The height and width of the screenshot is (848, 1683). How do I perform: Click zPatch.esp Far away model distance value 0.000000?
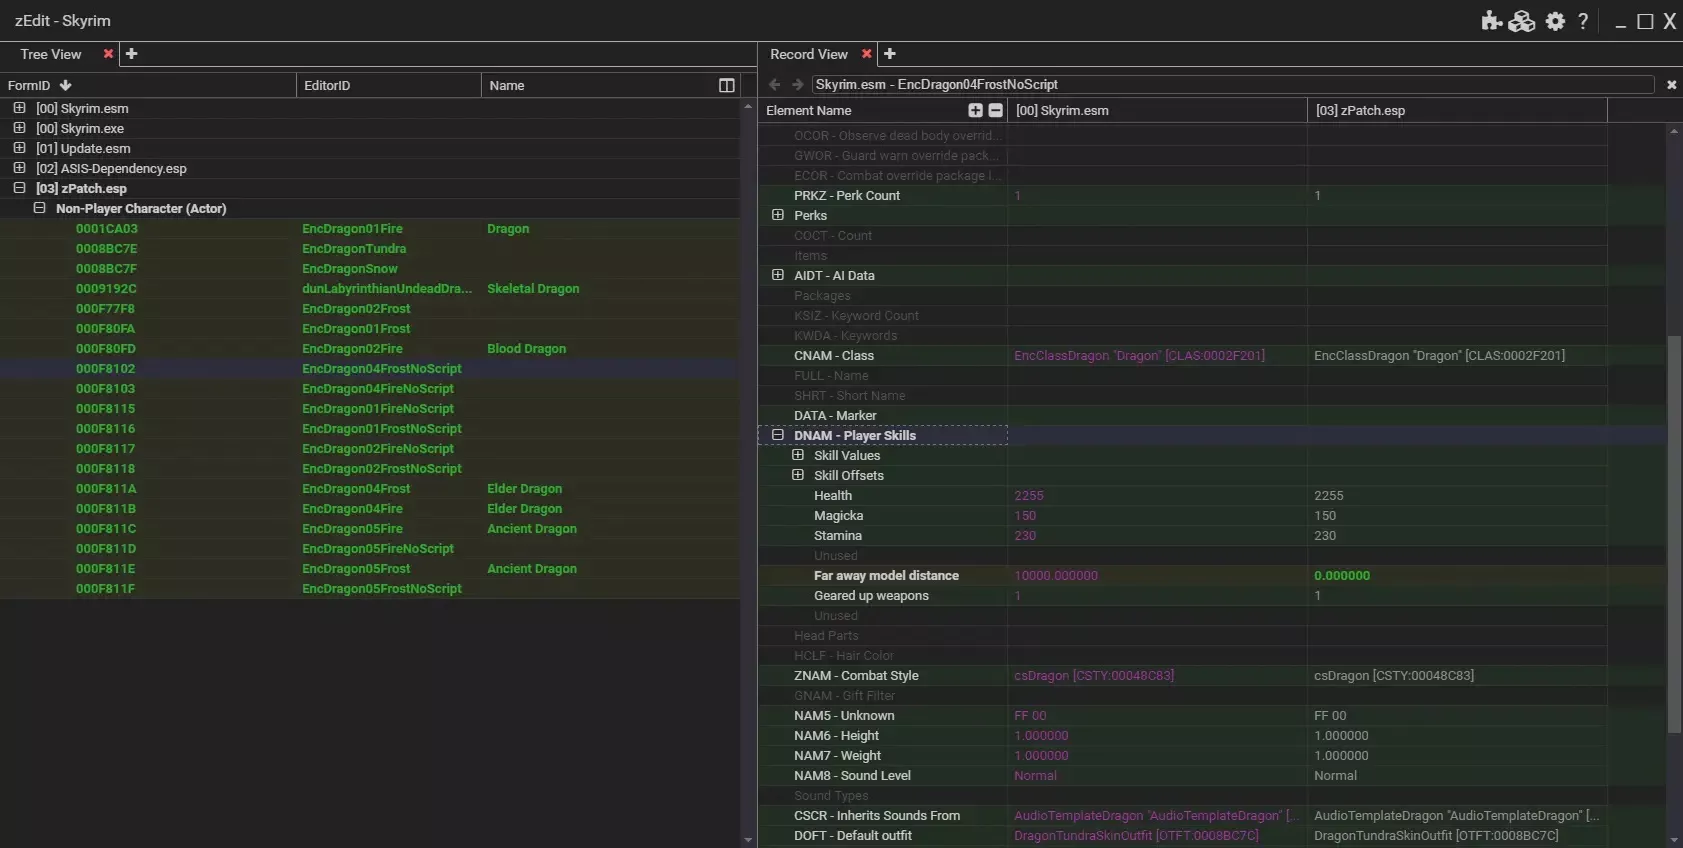[x=1342, y=575]
